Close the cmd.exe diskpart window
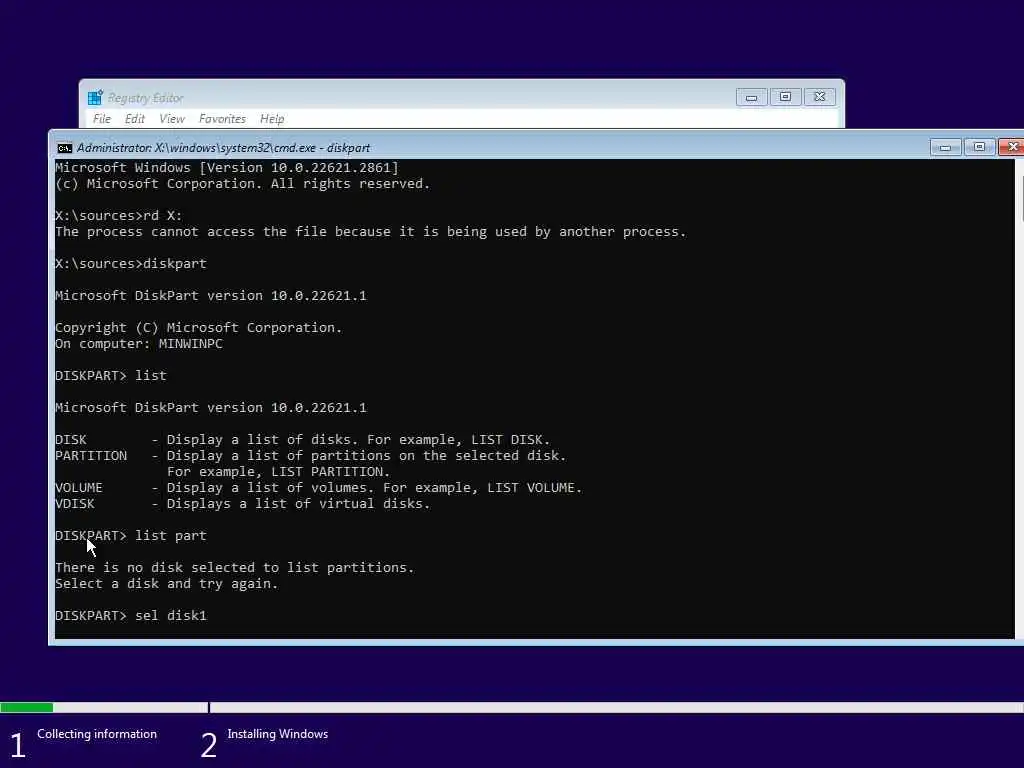 pos(1012,147)
